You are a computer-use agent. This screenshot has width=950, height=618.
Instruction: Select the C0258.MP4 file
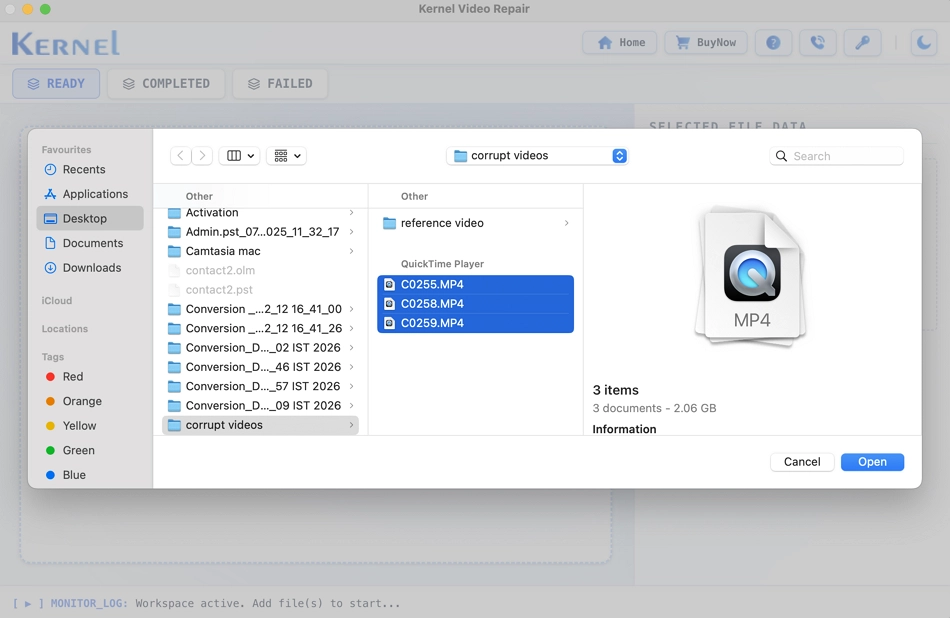476,304
